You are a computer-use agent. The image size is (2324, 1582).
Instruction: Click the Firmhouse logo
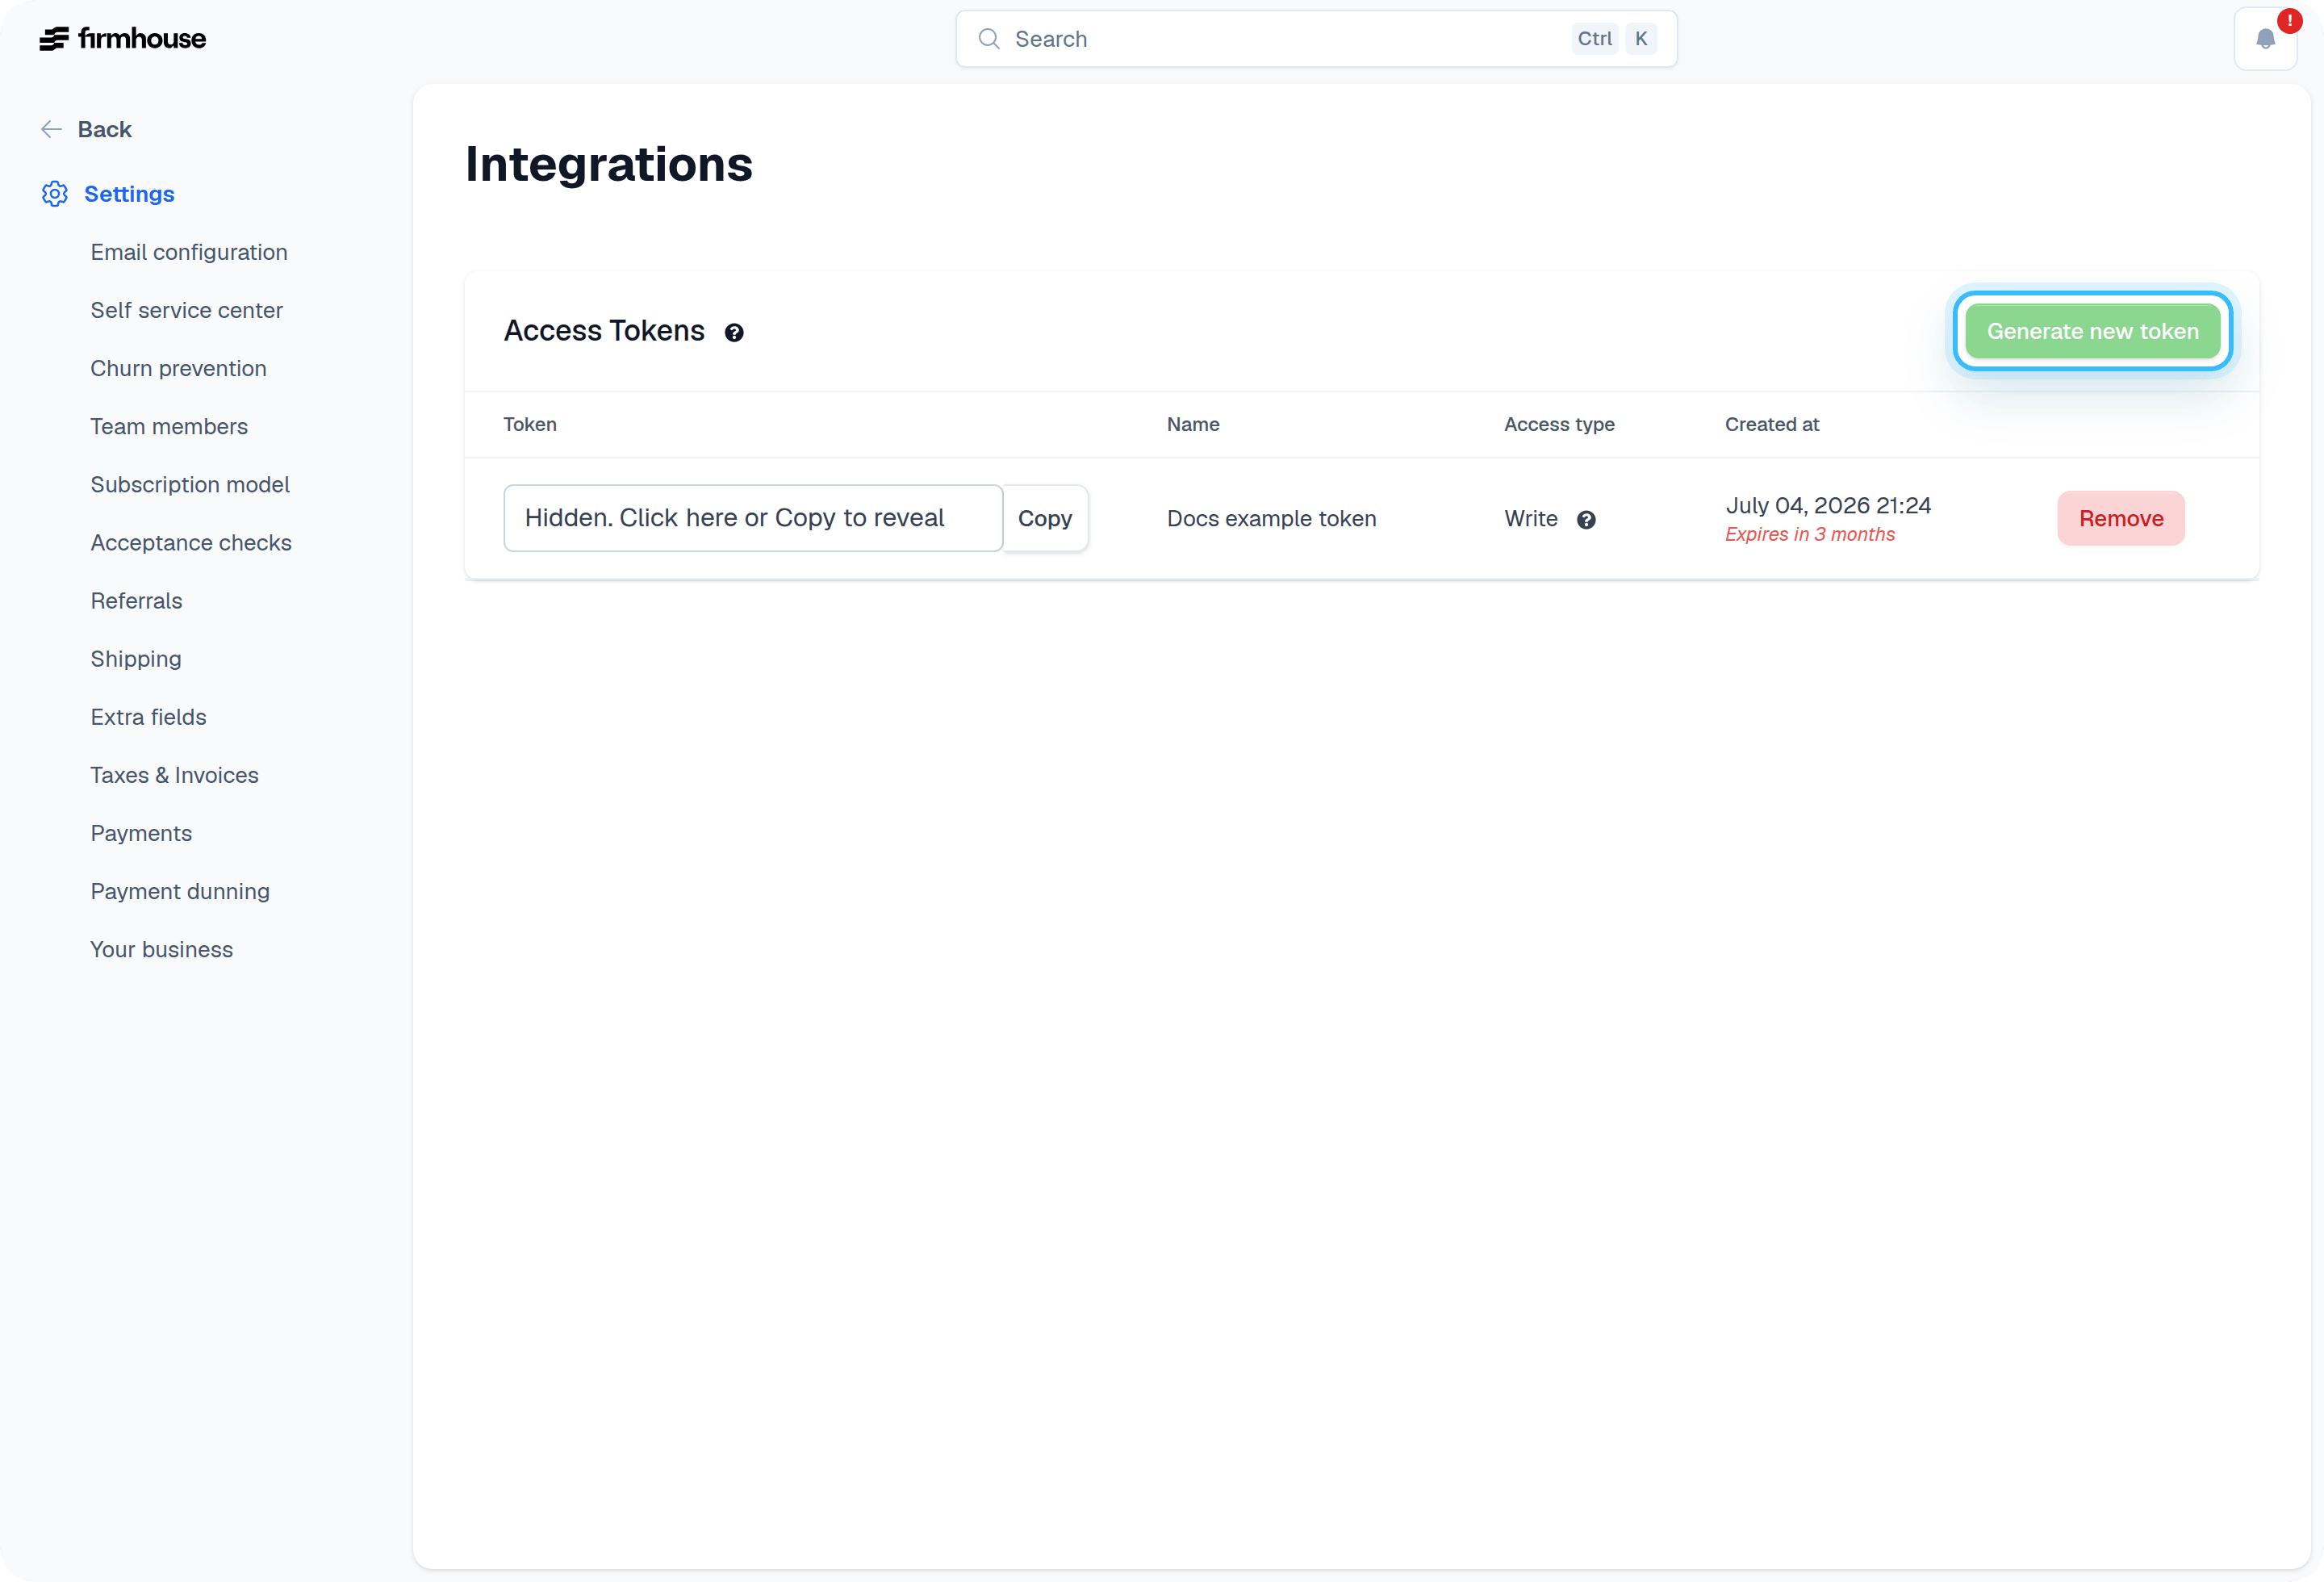click(x=122, y=39)
